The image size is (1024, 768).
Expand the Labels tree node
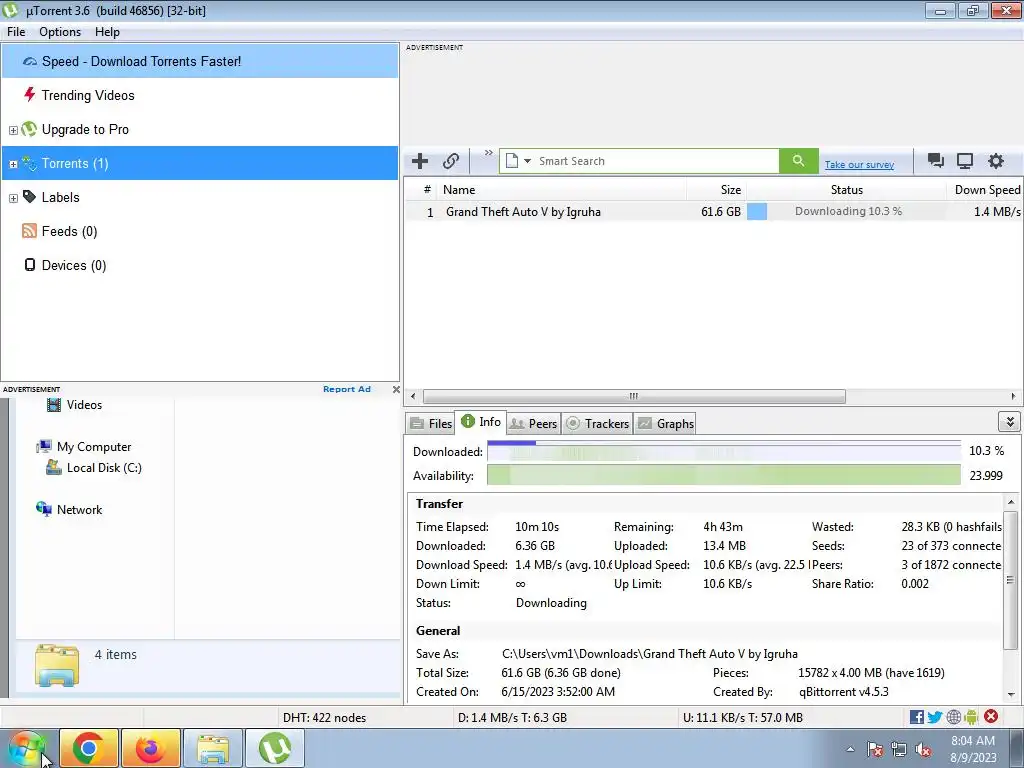point(13,198)
